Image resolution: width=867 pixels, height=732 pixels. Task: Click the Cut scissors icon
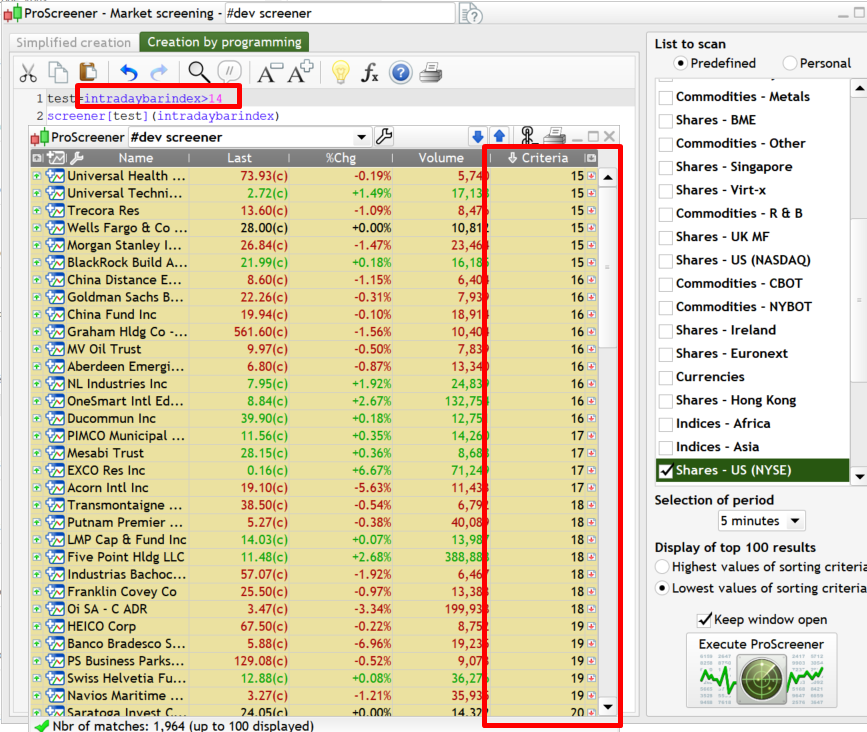click(28, 73)
